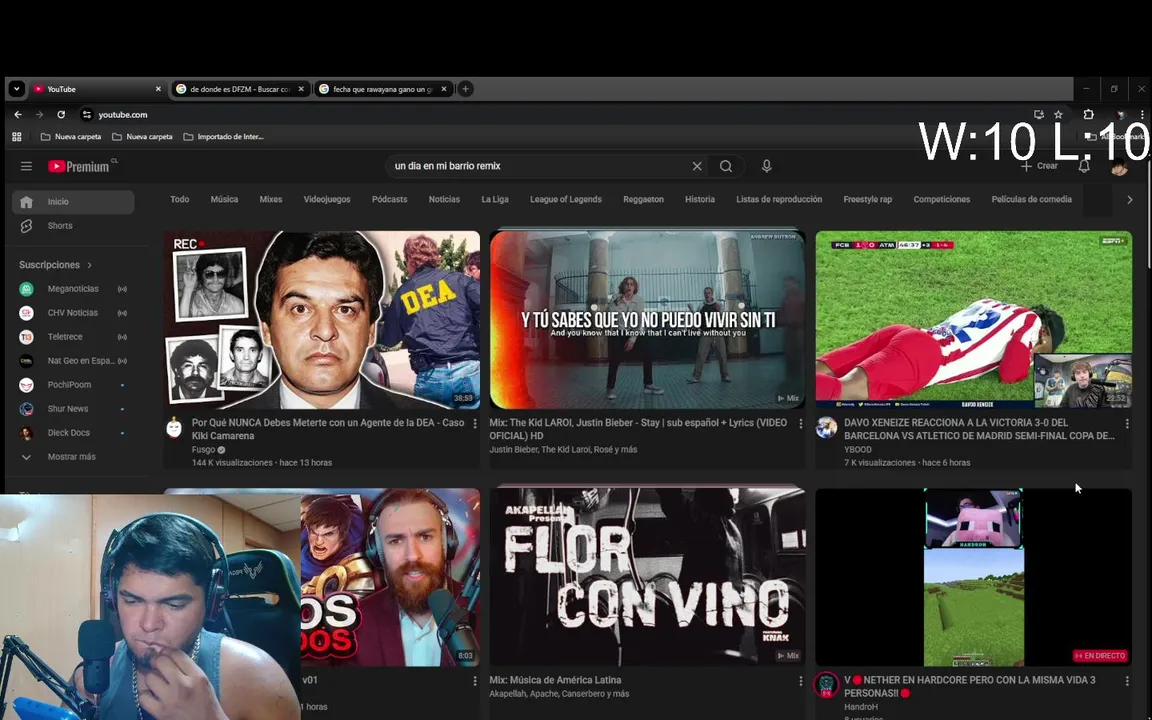
Task: Click the HandroH channel avatar
Action: [x=827, y=685]
